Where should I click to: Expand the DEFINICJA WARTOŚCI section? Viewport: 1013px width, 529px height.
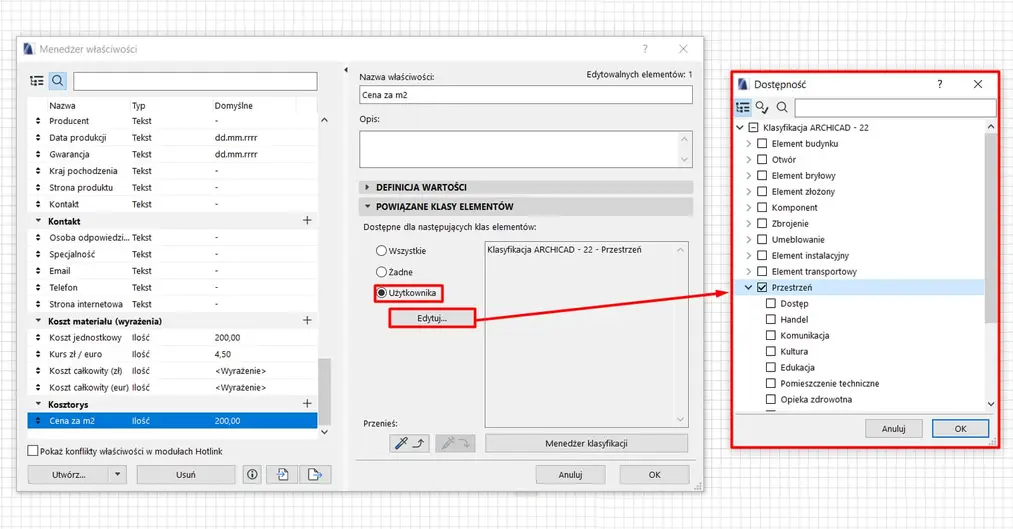[367, 187]
